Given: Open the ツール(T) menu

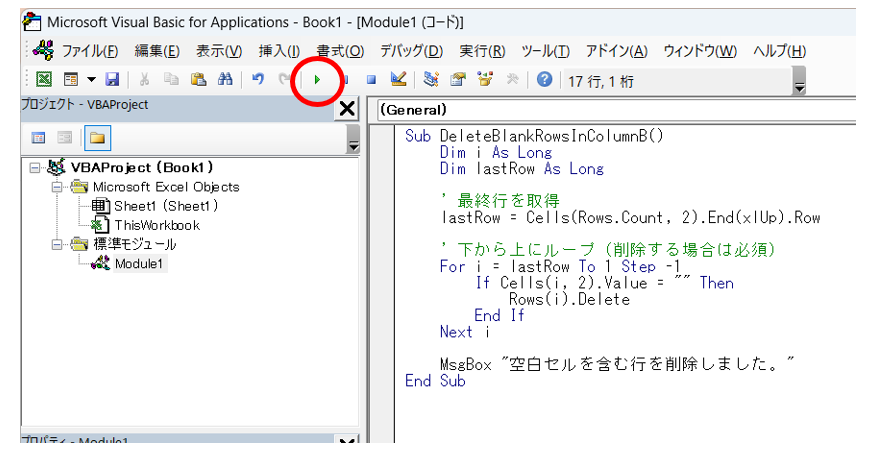Looking at the screenshot, I should click(546, 51).
